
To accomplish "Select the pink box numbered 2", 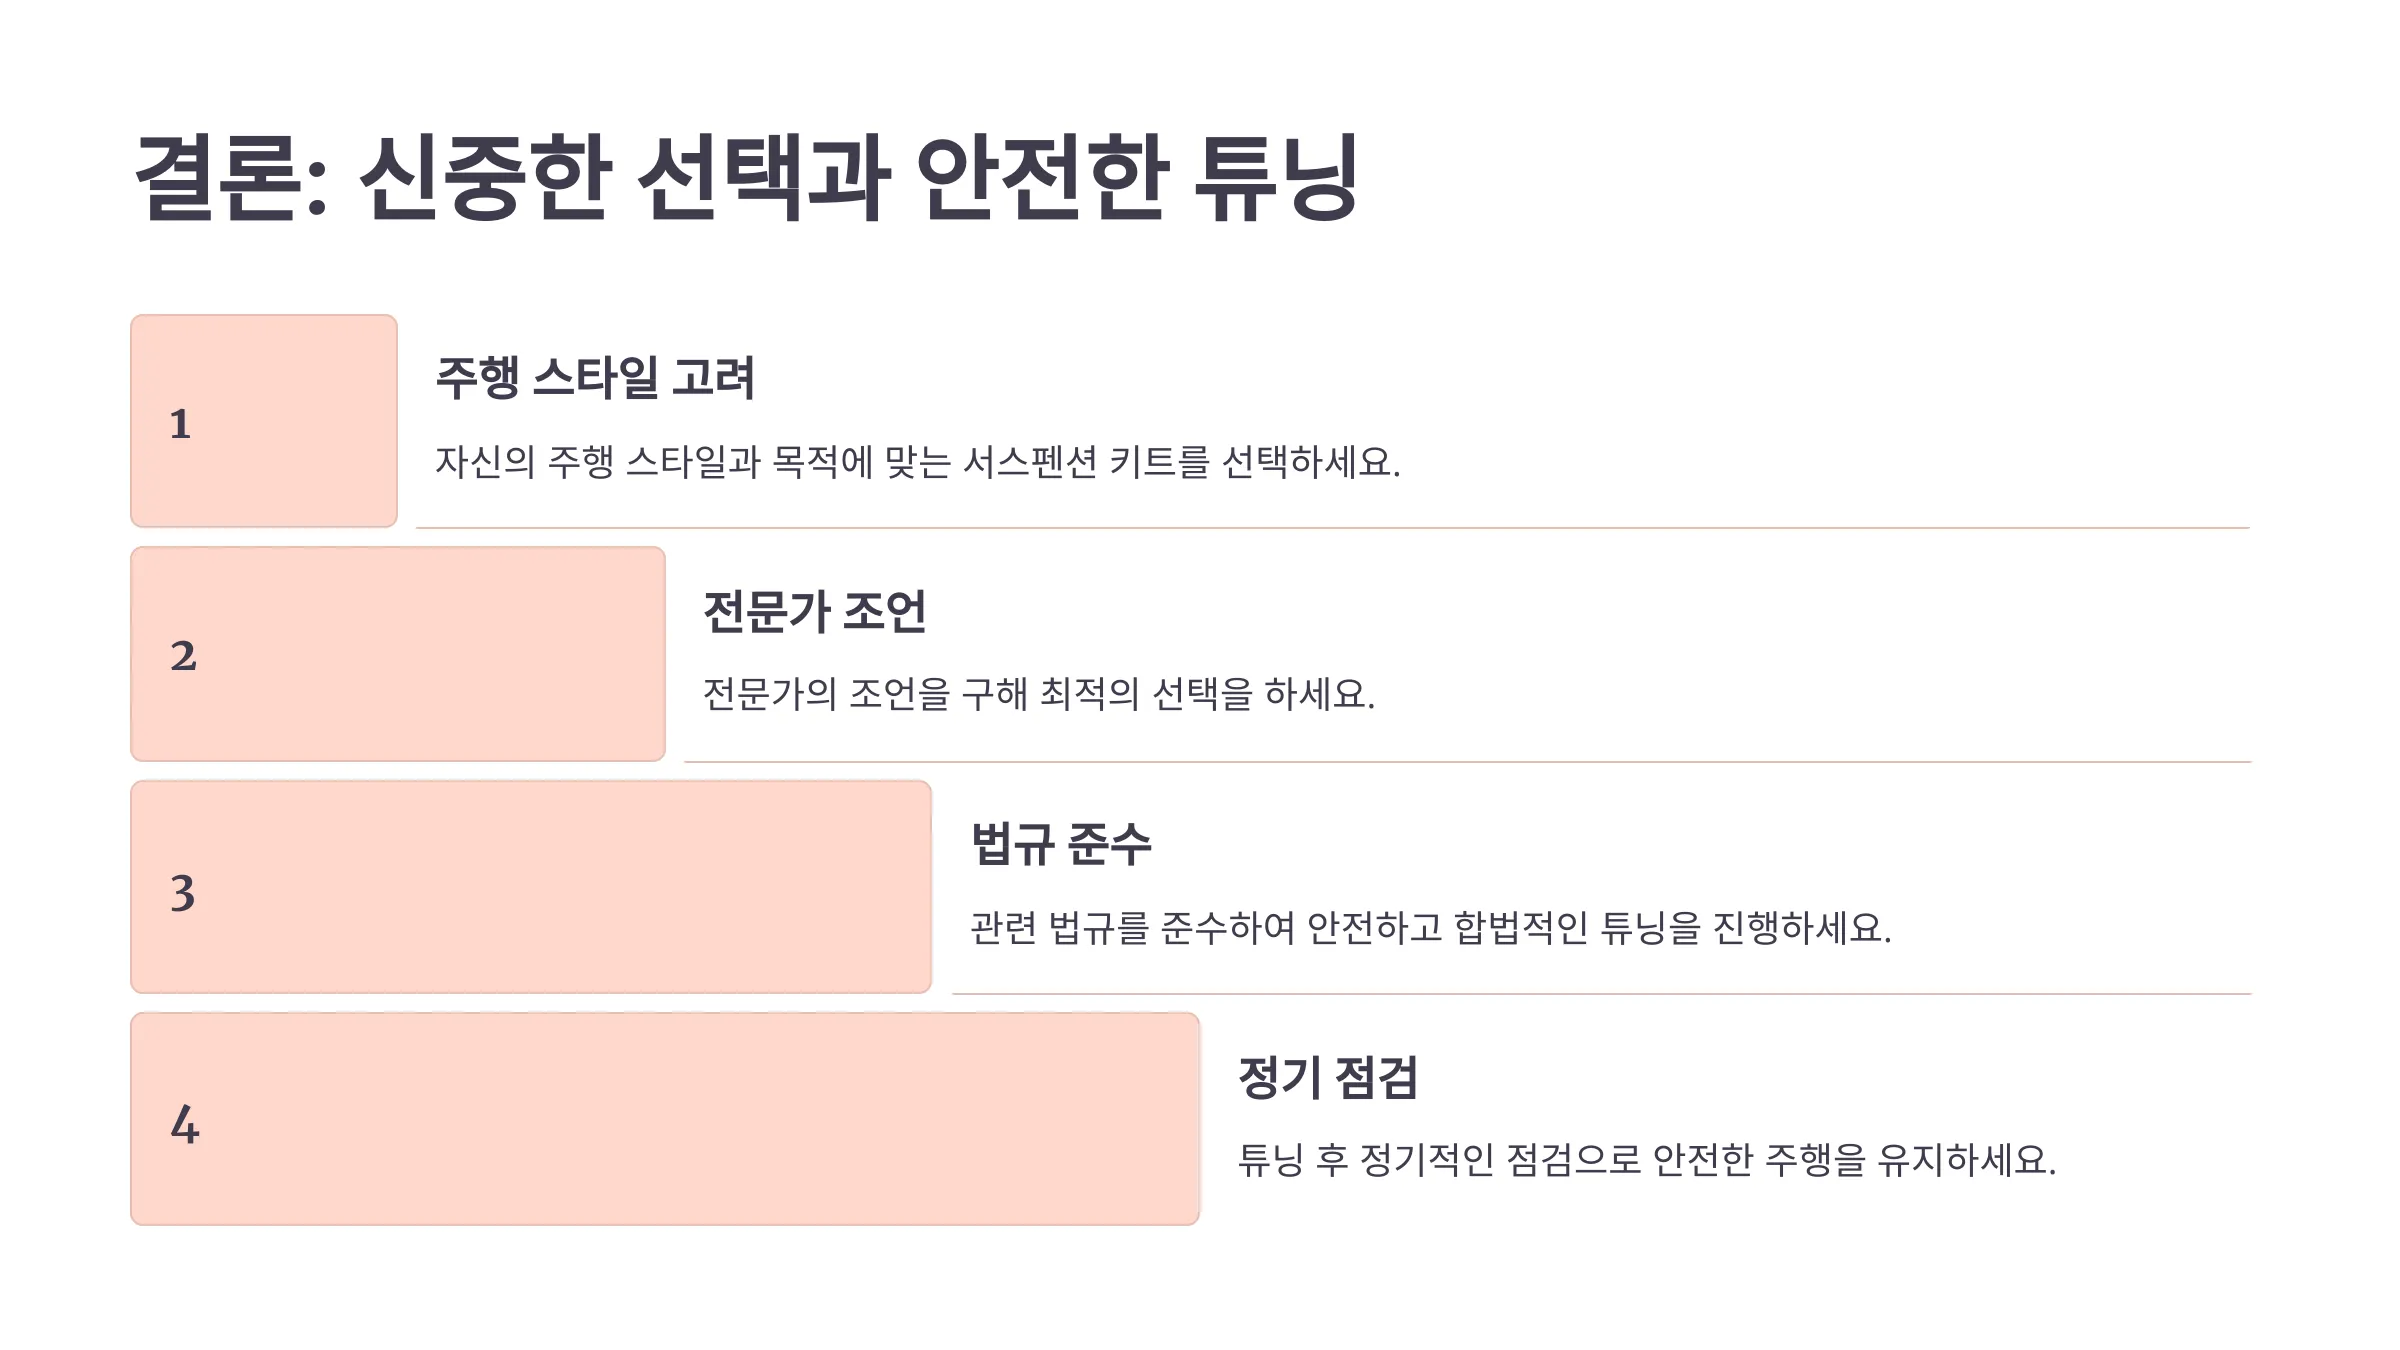I will [398, 654].
